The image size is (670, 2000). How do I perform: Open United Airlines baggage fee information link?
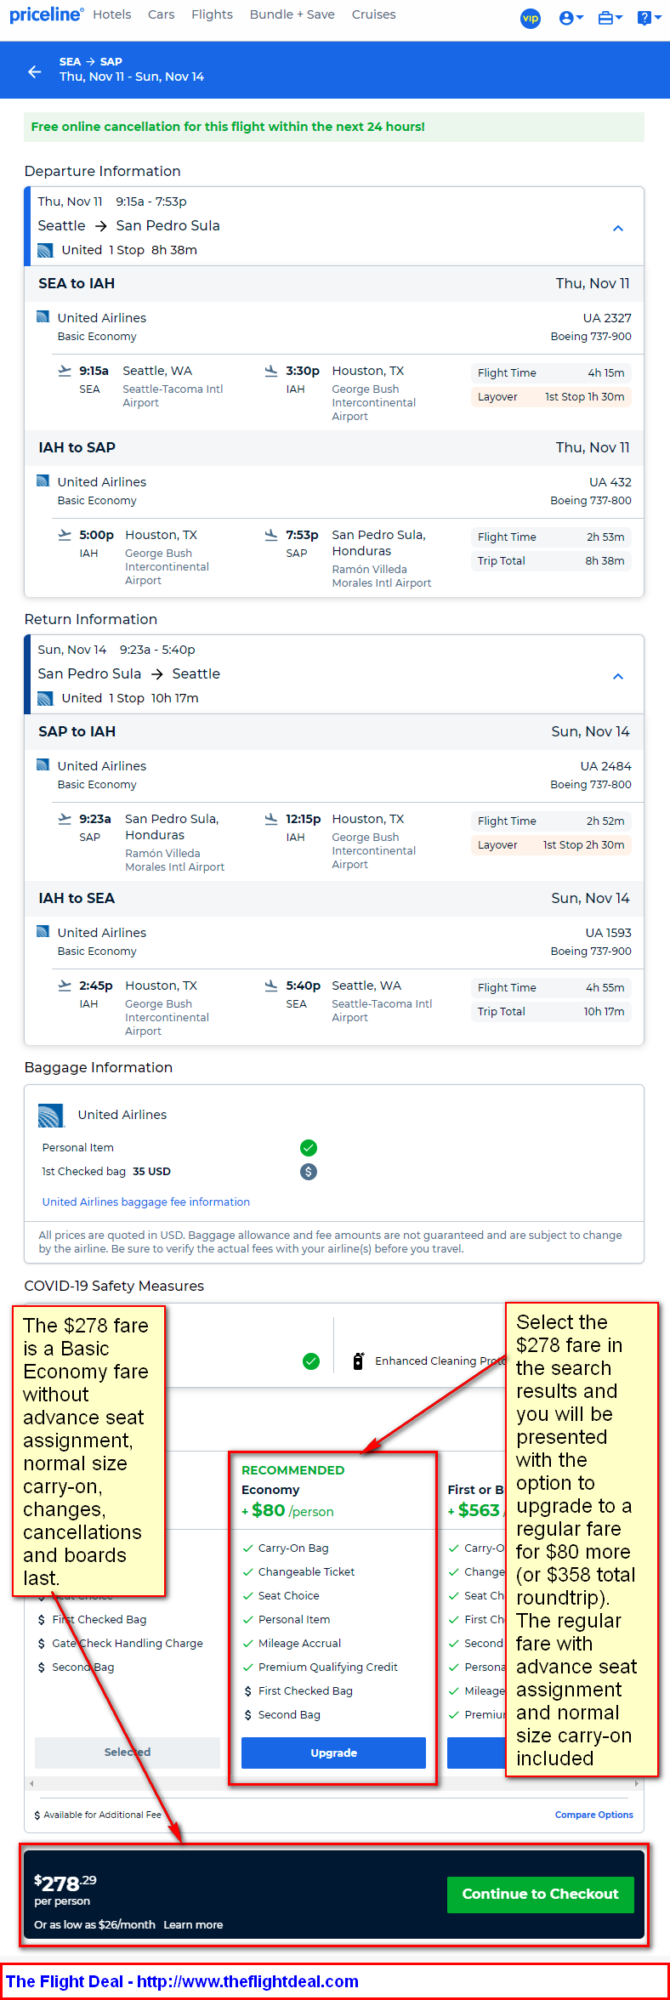pyautogui.click(x=146, y=1202)
